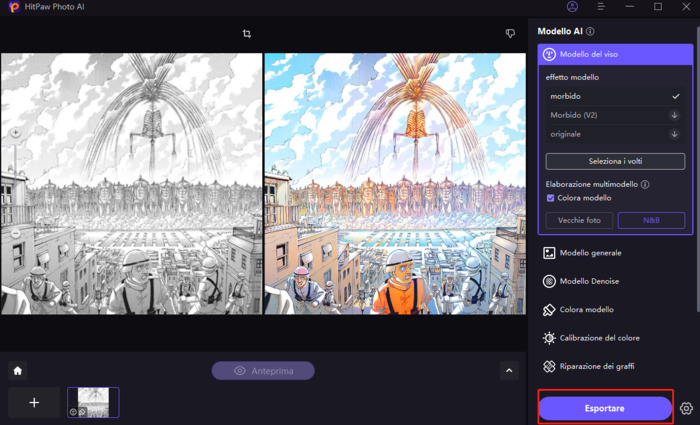Click the Modello generale icon
This screenshot has width=700, height=425.
coord(549,253)
